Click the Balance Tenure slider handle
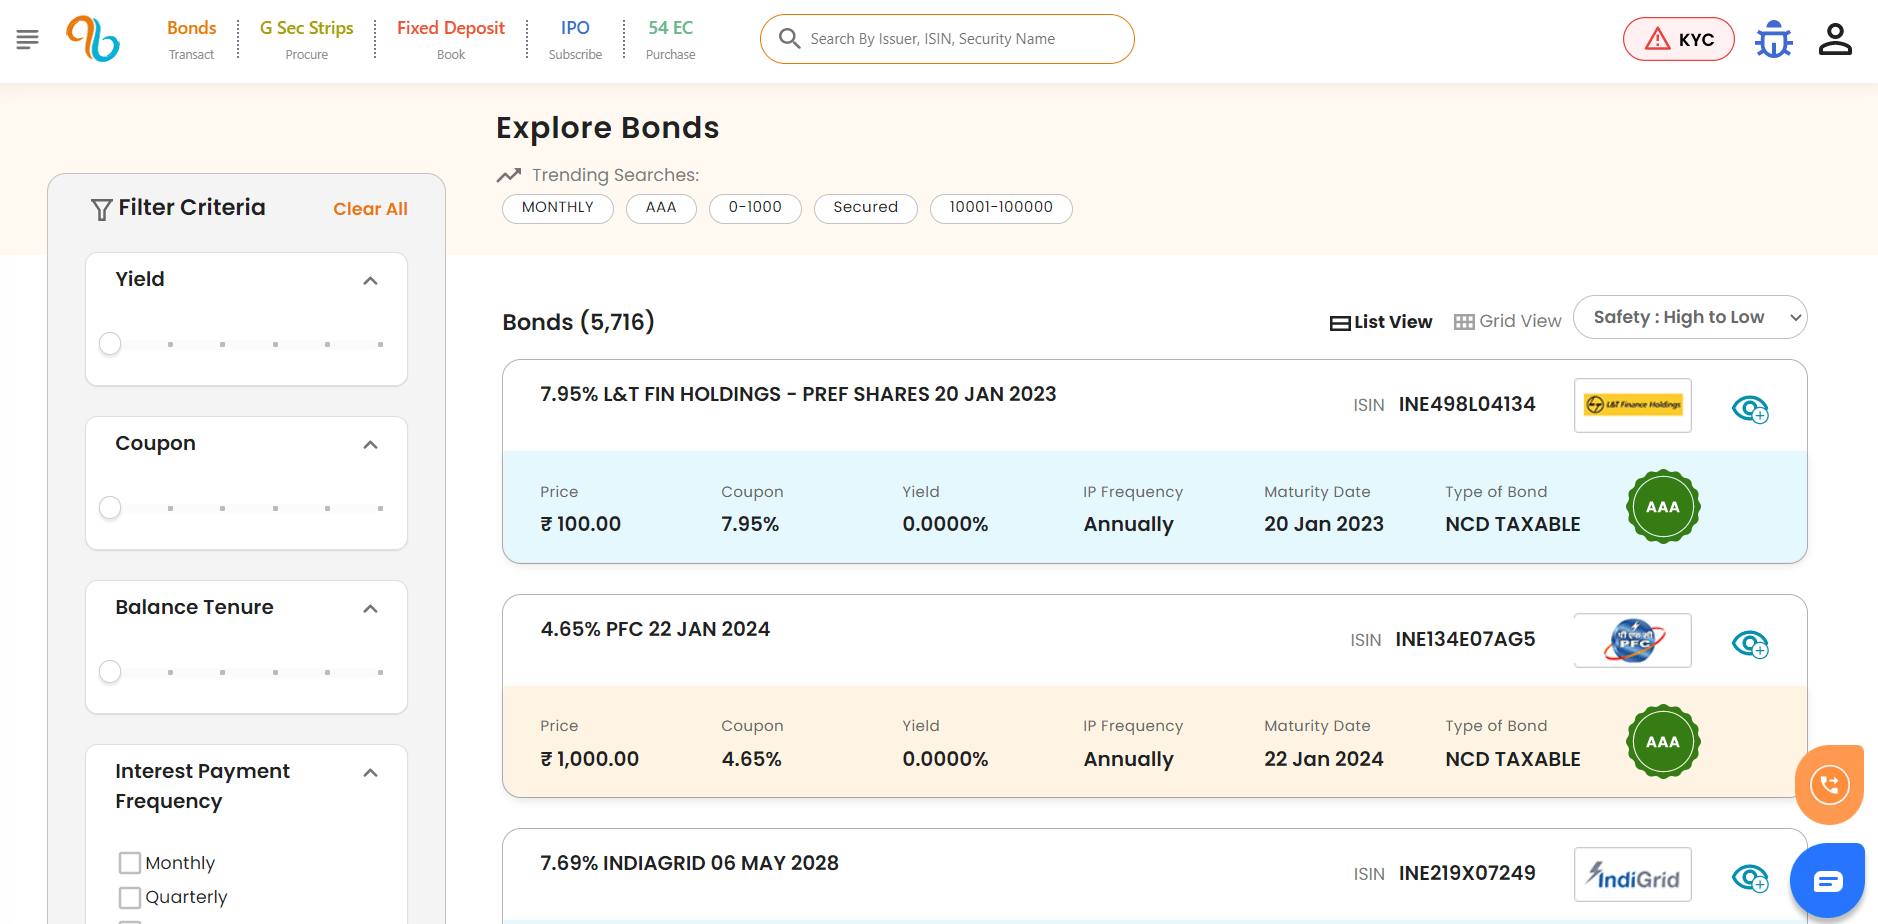 [x=110, y=672]
